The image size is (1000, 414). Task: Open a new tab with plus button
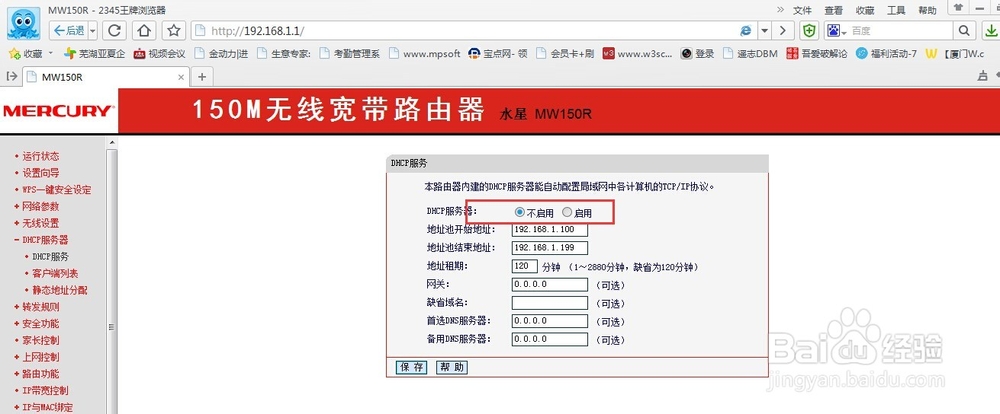(202, 77)
